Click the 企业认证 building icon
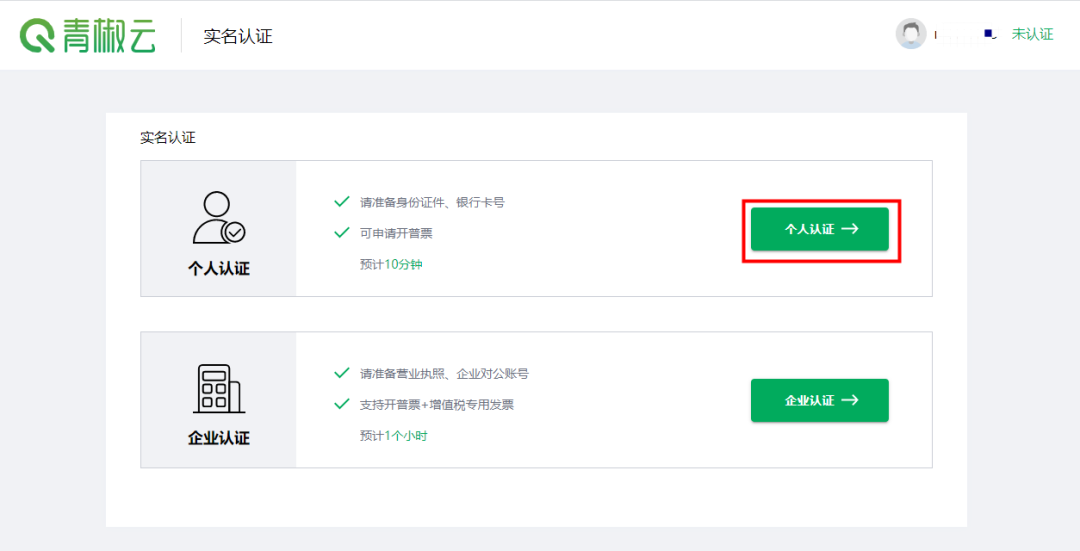1080x551 pixels. click(219, 388)
